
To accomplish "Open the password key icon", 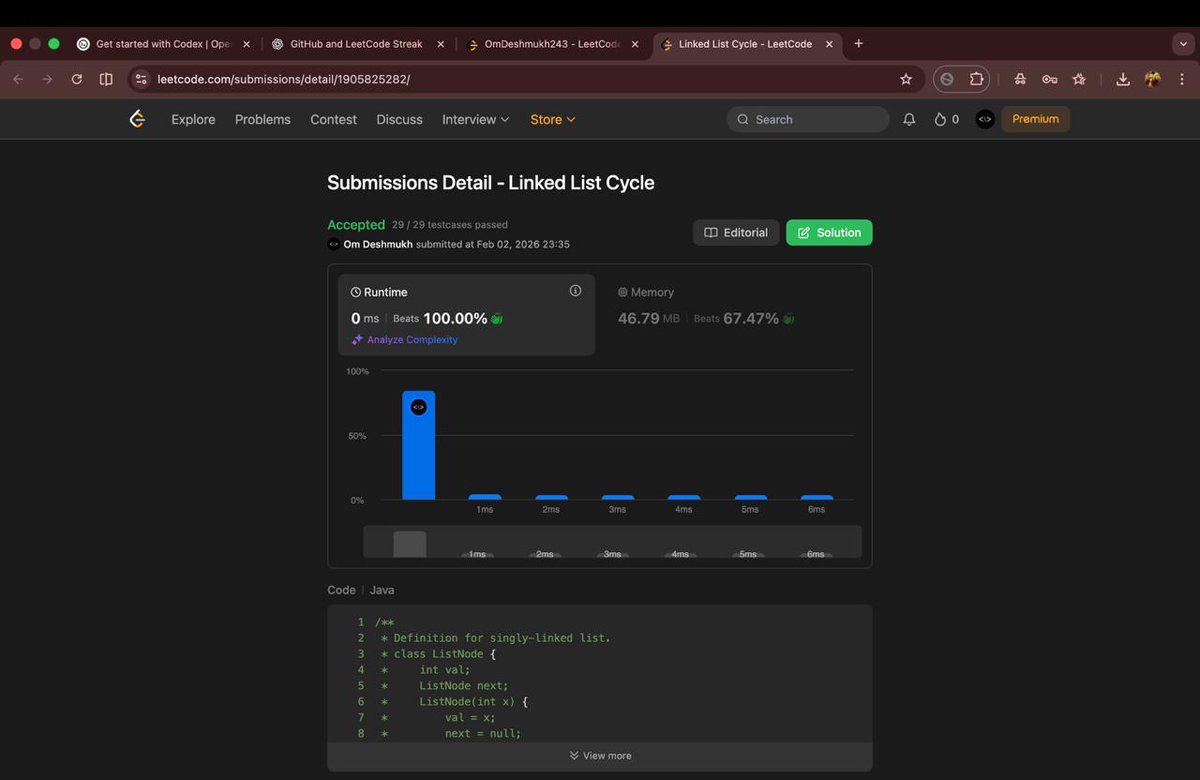I will coord(1049,79).
